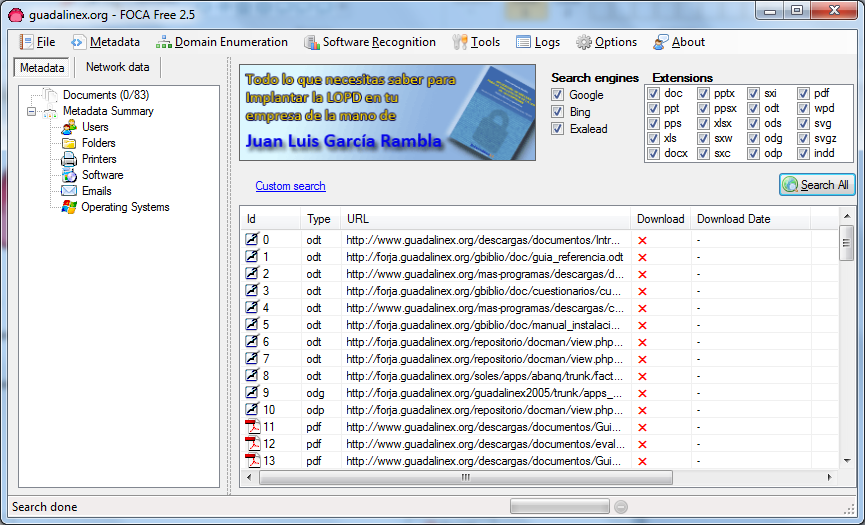Click the Search All button
Viewport: 865px width, 525px height.
pos(818,185)
